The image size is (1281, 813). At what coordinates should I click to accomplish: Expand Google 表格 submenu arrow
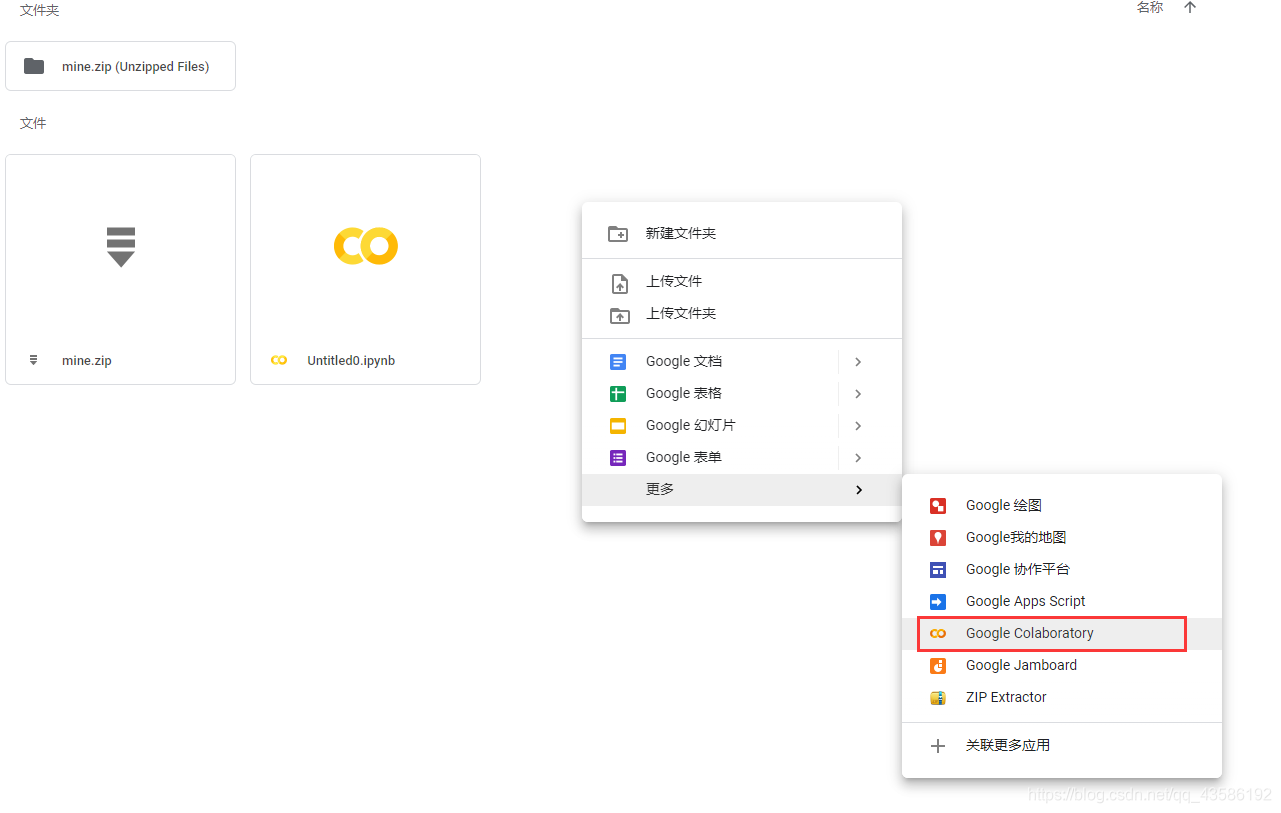(x=858, y=394)
